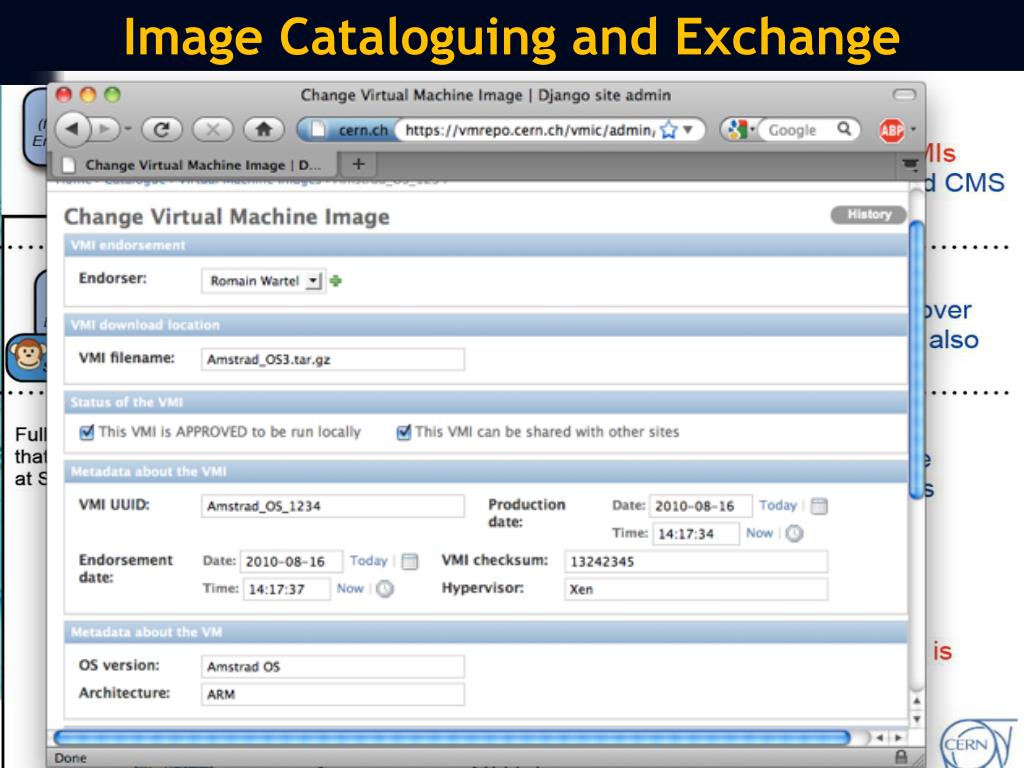Click the search magnifier in the Google box
This screenshot has height=768, width=1024.
[844, 129]
